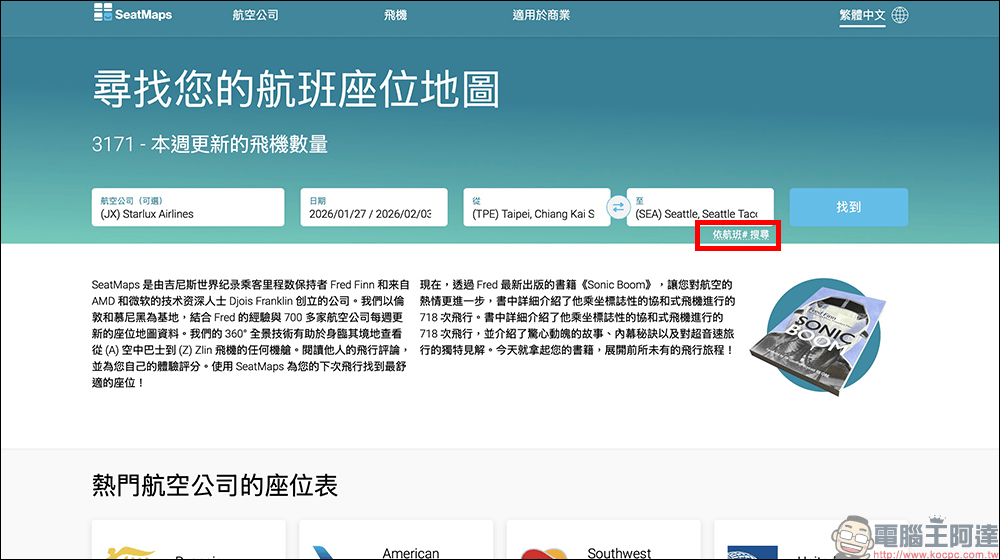Edit the TPE Taipei origin field
This screenshot has width=1000, height=560.
coord(536,207)
